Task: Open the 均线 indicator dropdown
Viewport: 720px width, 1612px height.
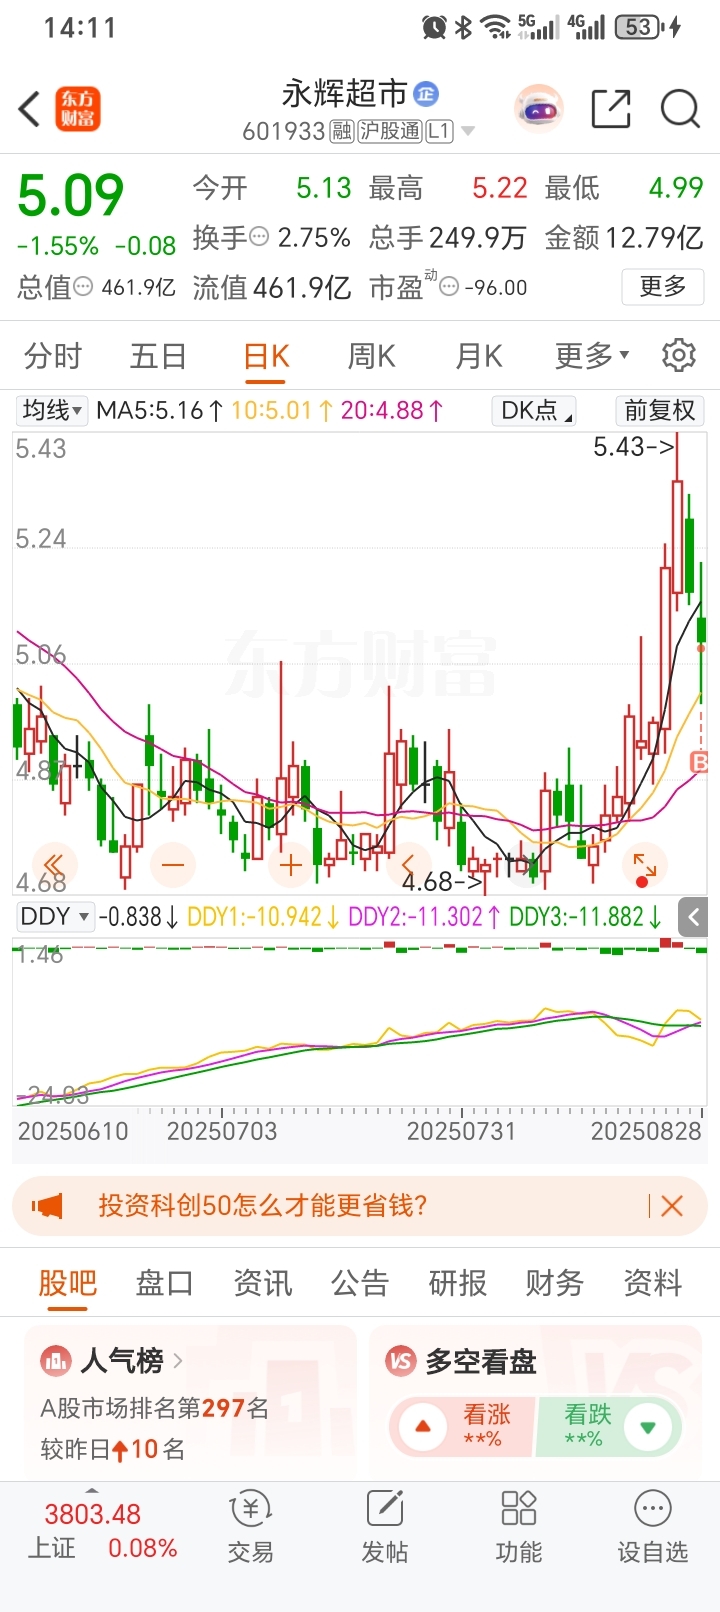Action: 52,410
